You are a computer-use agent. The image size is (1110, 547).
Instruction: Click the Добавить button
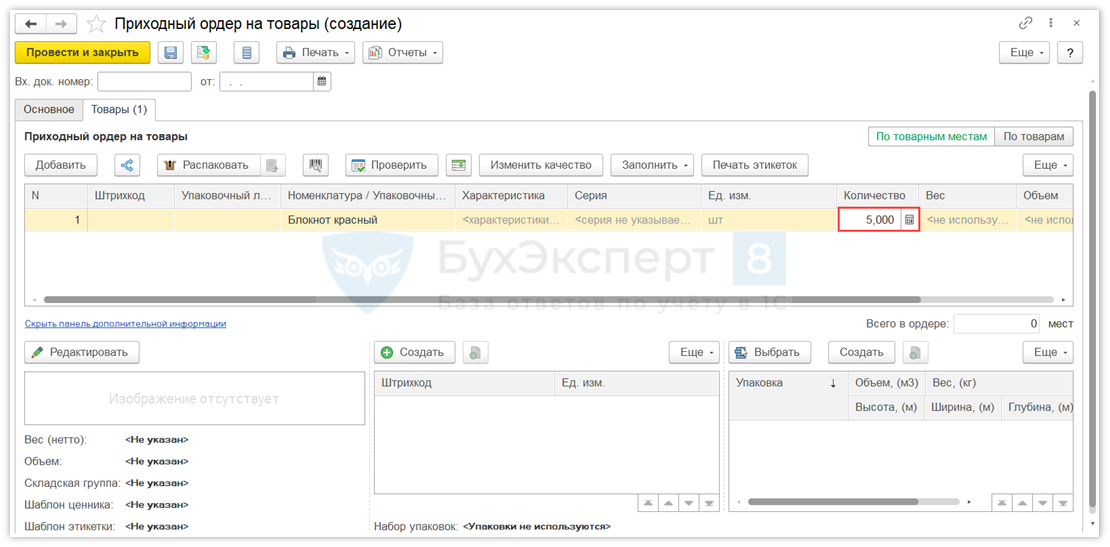click(61, 165)
